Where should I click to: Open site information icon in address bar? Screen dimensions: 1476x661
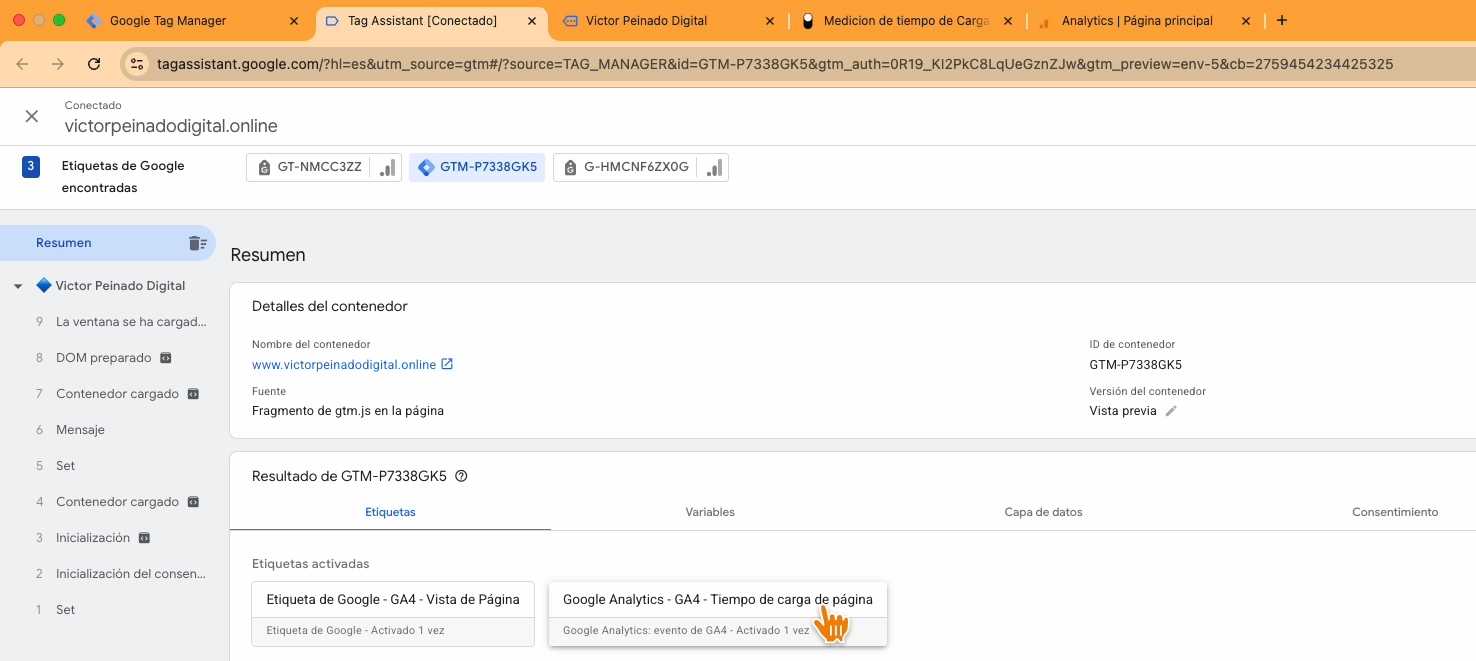(x=138, y=64)
